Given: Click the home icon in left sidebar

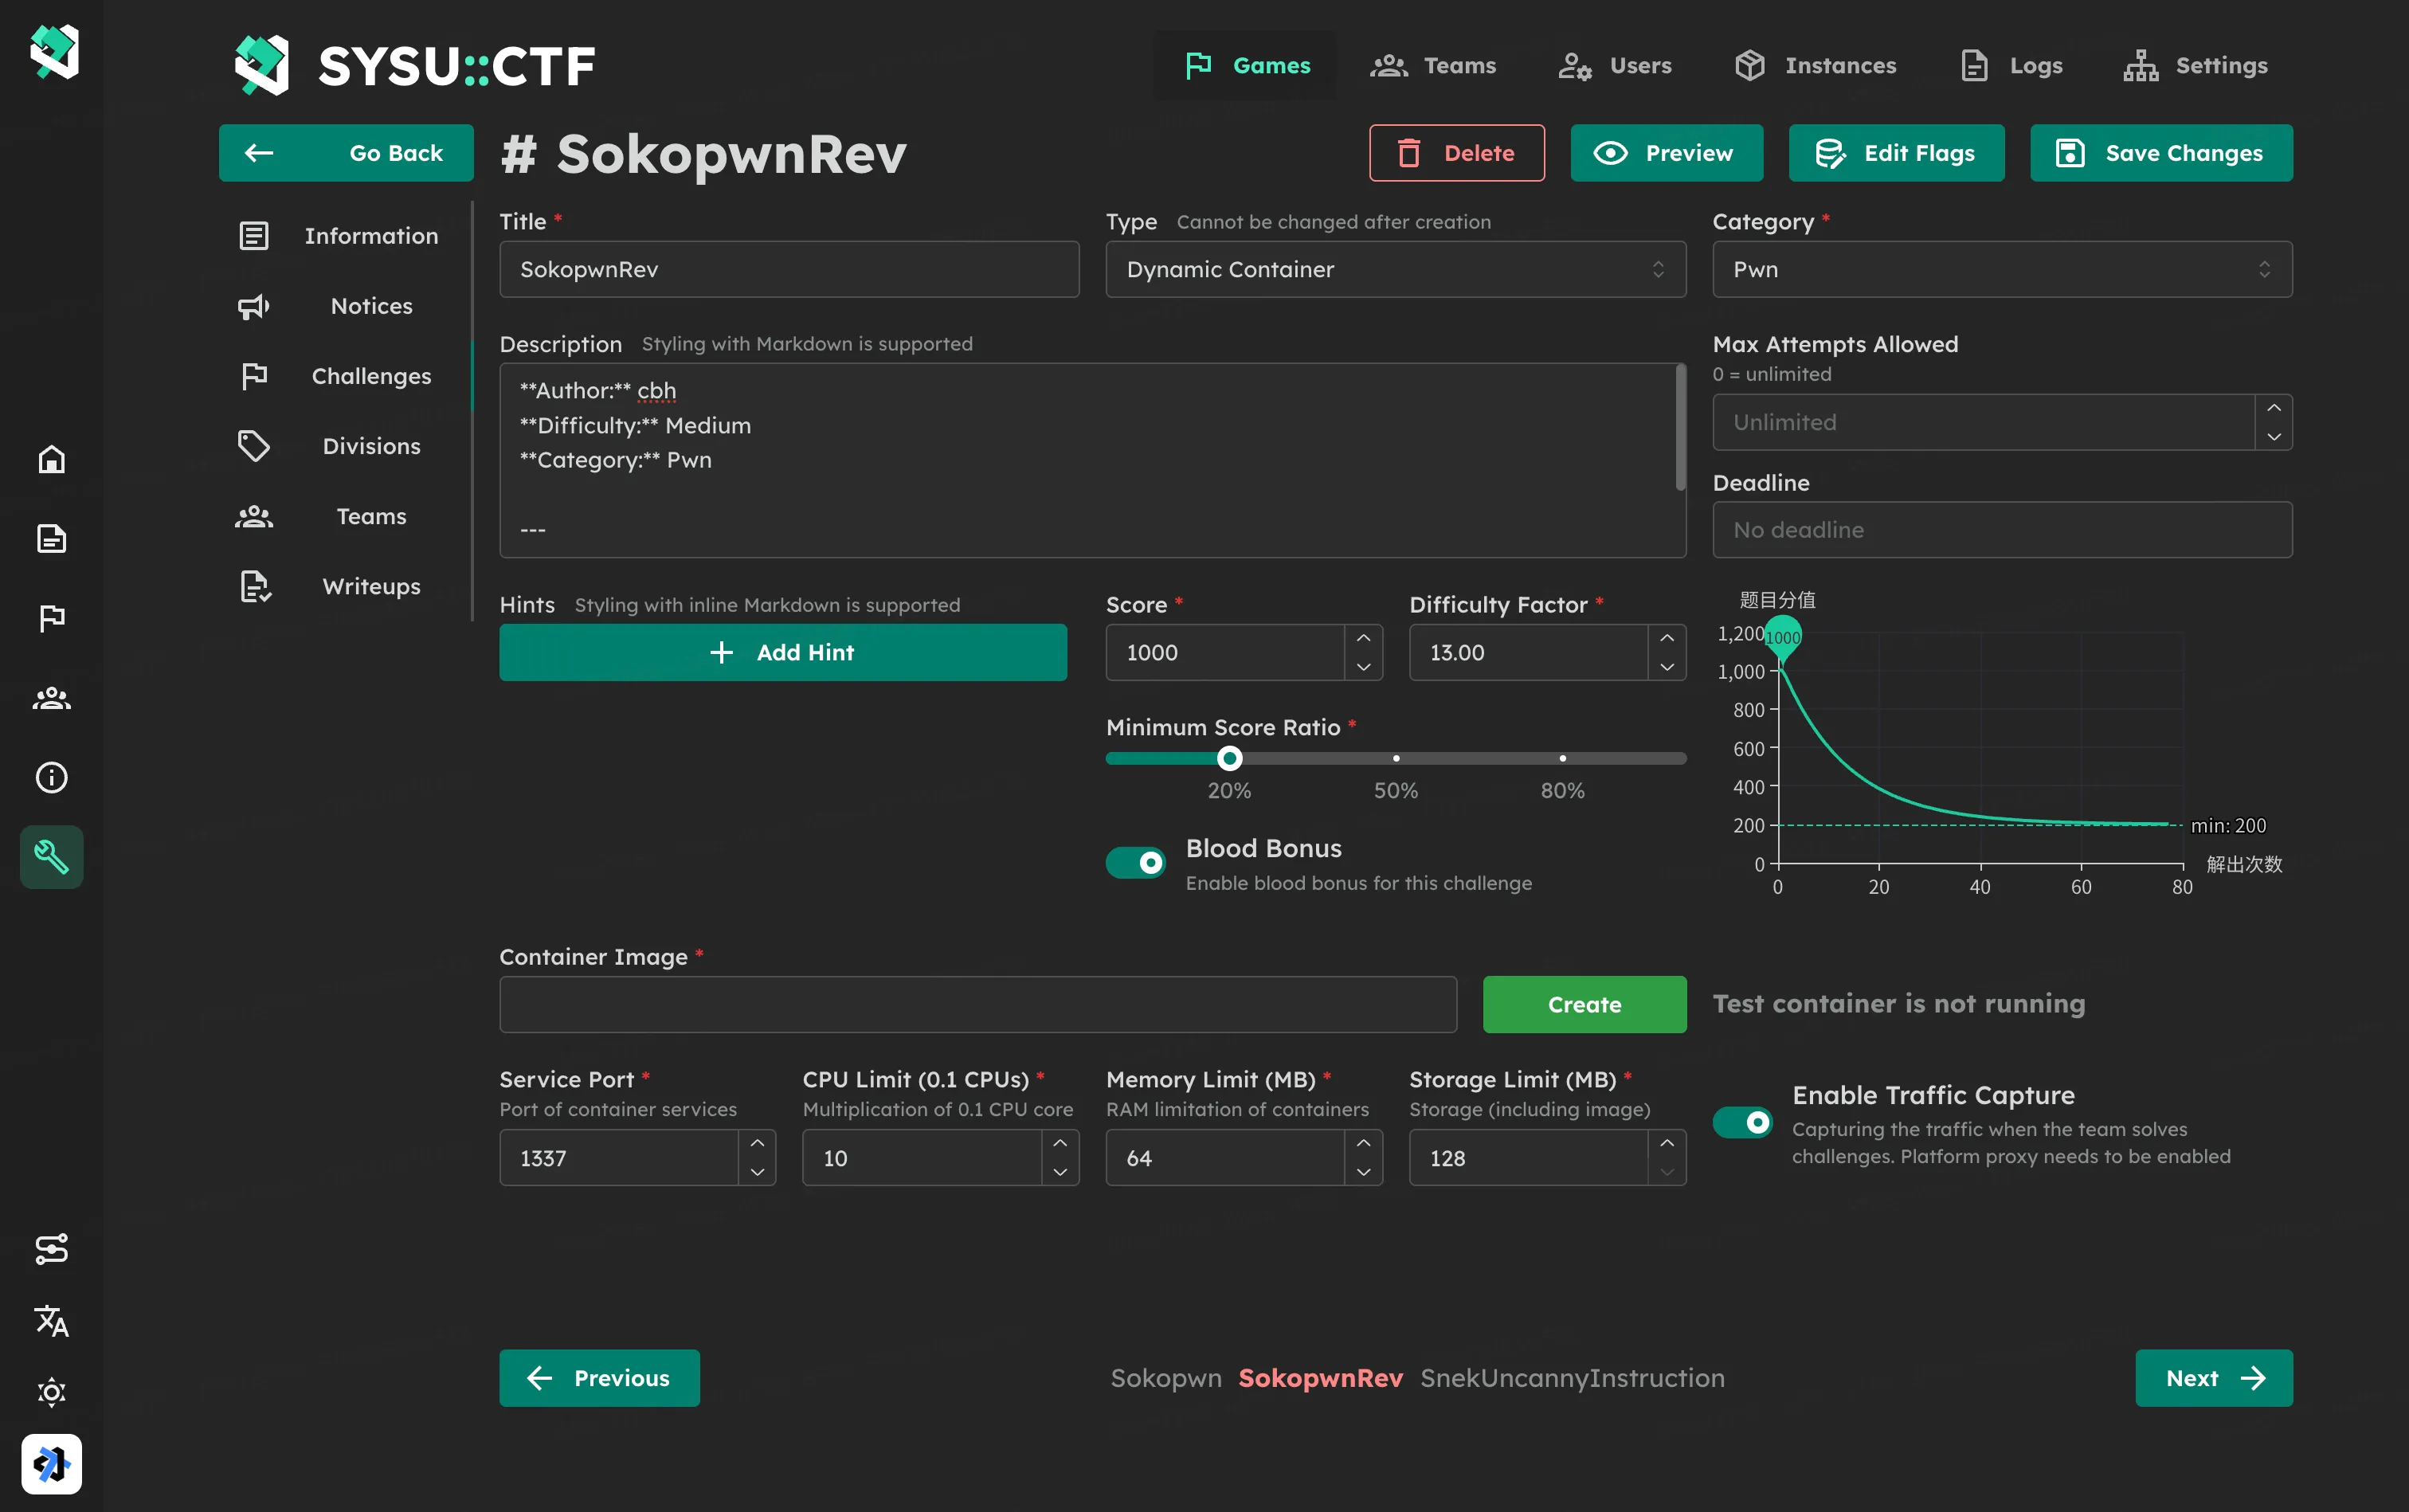Looking at the screenshot, I should [51, 459].
